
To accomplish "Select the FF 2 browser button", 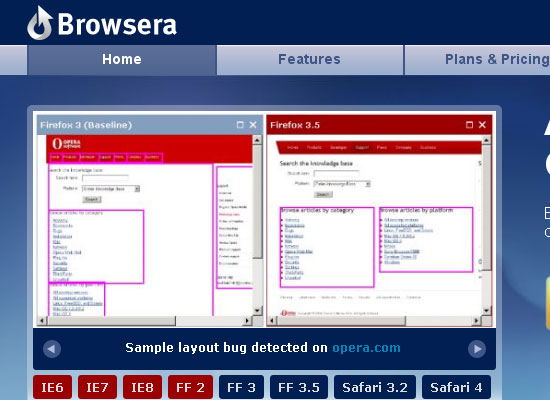I will pyautogui.click(x=190, y=387).
